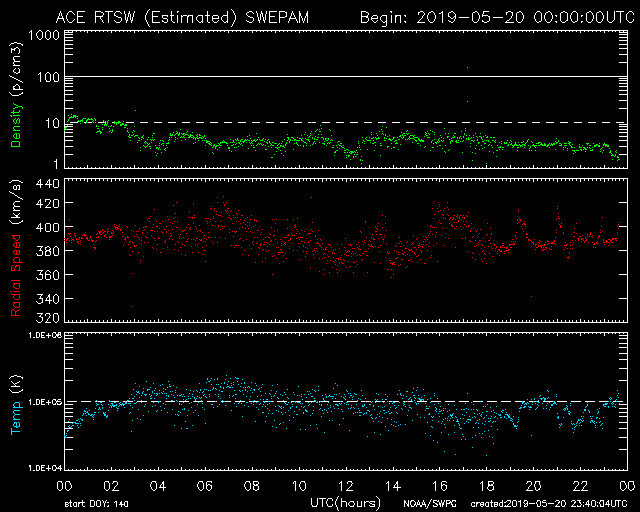Click the 06 hour marker on time axis

(204, 485)
